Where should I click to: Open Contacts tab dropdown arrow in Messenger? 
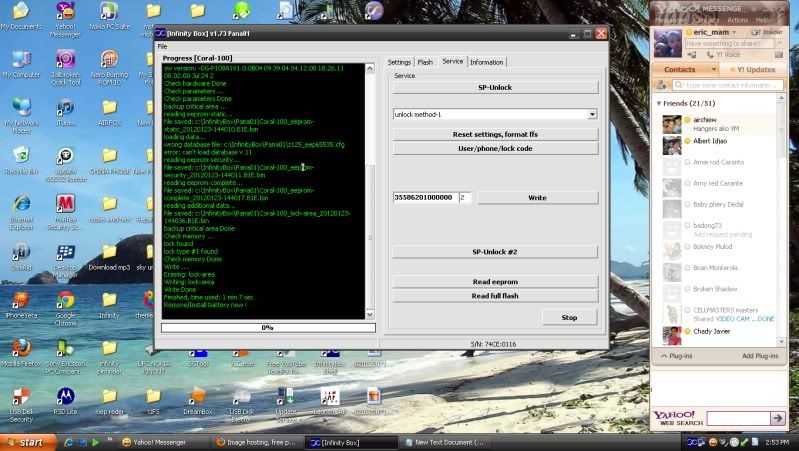(713, 69)
